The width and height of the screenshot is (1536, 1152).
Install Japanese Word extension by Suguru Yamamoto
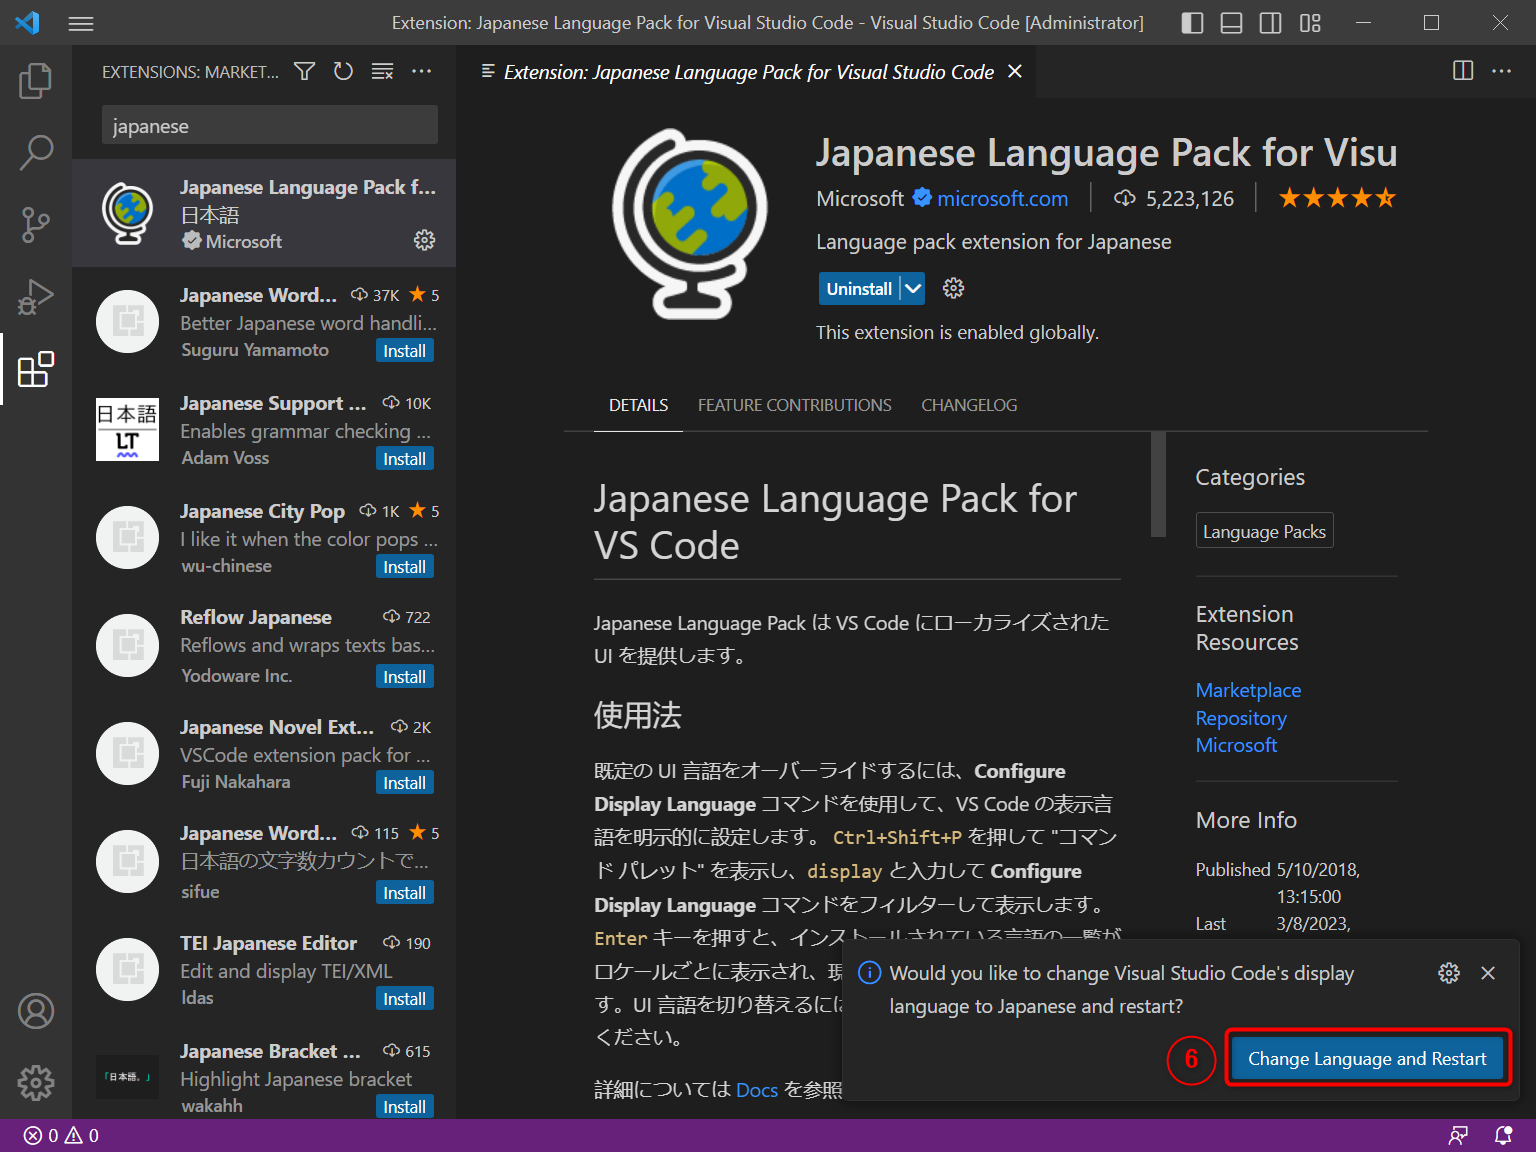click(404, 351)
